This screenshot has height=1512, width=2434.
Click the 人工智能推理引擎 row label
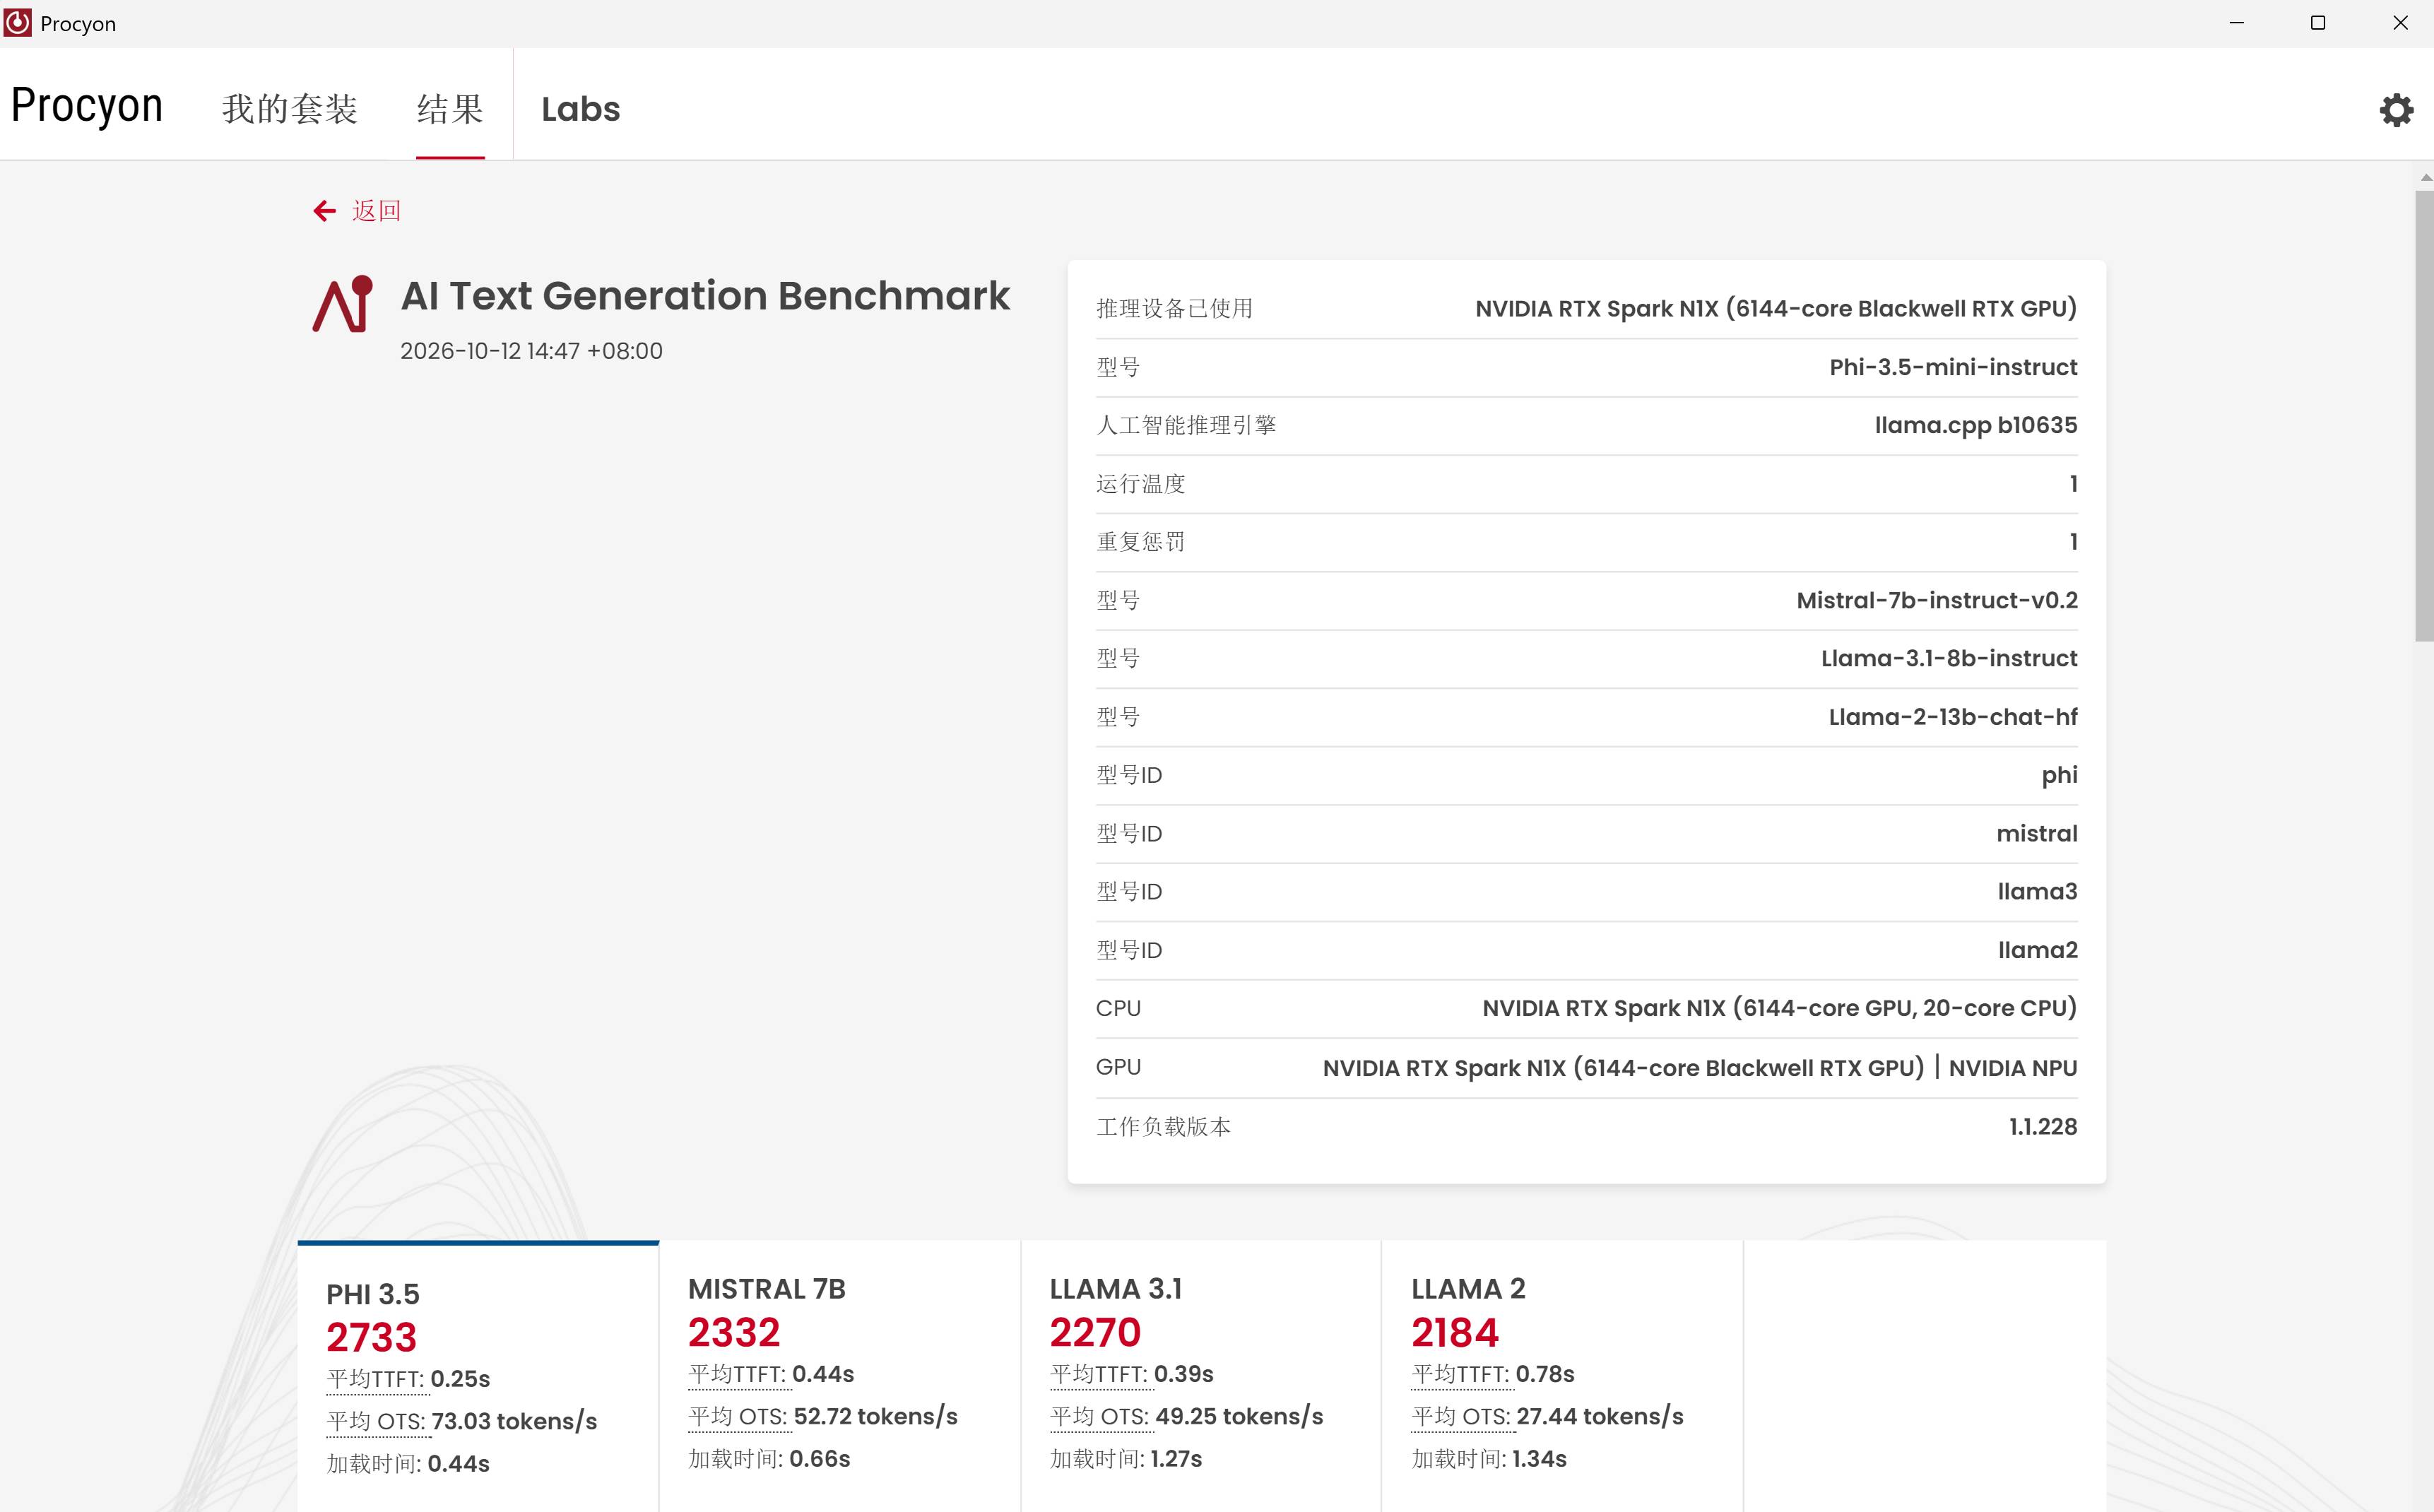[1186, 425]
